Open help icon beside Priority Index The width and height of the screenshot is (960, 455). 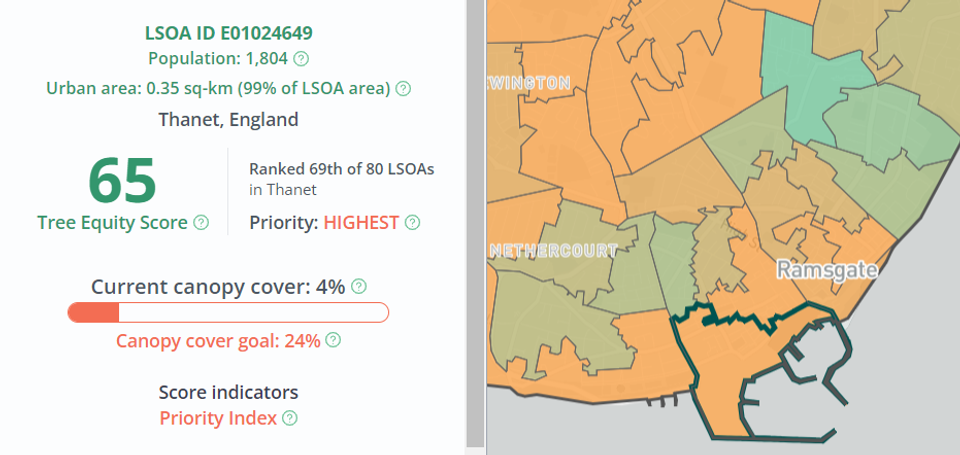(290, 418)
